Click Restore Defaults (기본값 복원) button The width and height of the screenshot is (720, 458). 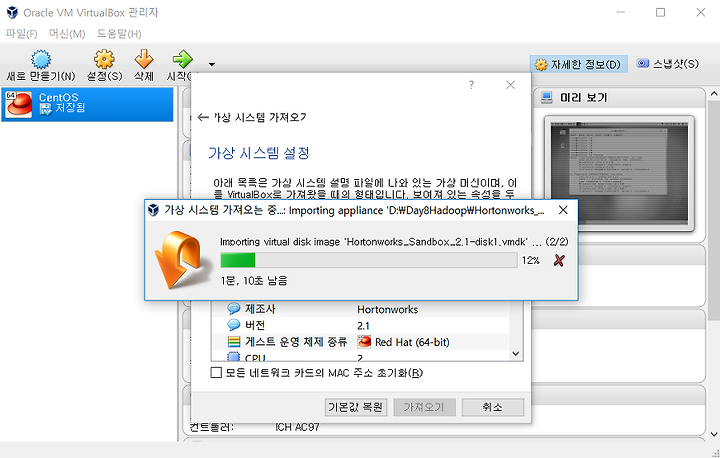pos(355,407)
